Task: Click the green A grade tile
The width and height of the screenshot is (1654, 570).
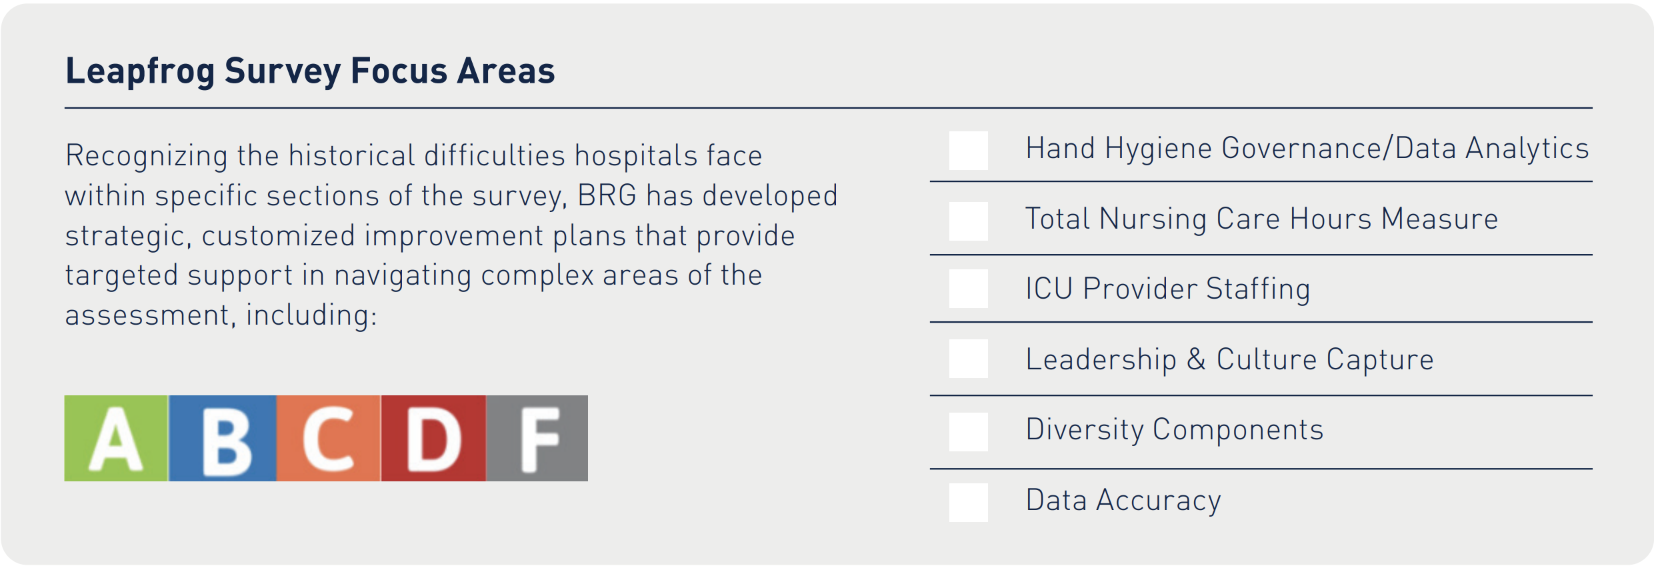Action: pyautogui.click(x=116, y=438)
